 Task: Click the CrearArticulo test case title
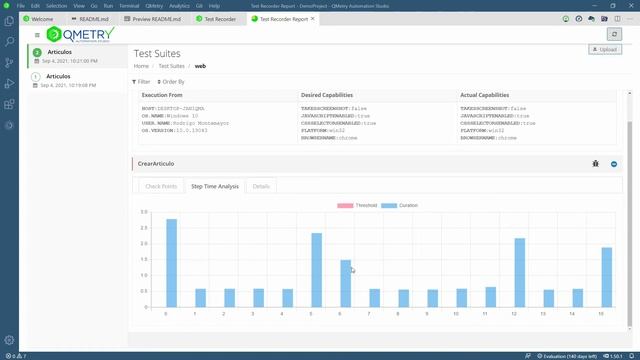pyautogui.click(x=156, y=164)
